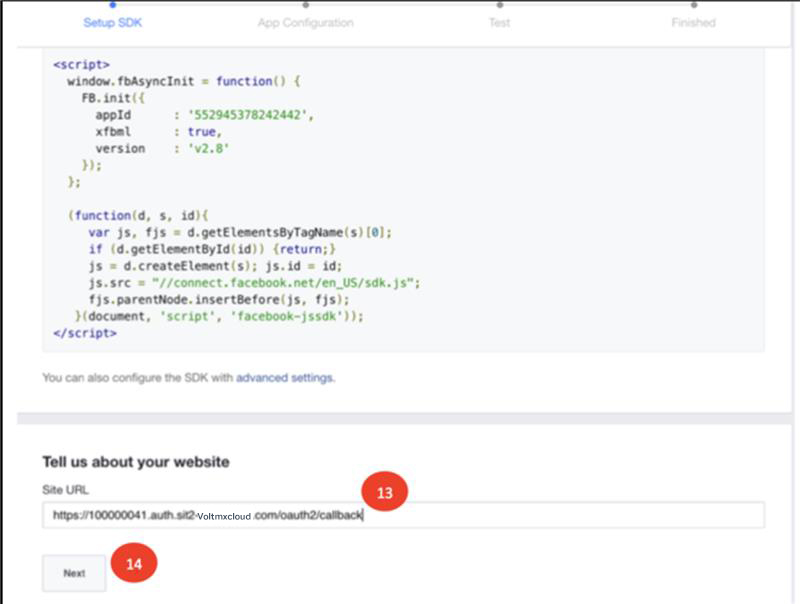Image resolution: width=800 pixels, height=604 pixels.
Task: Click the 'Tell us about your website' heading
Action: point(135,462)
